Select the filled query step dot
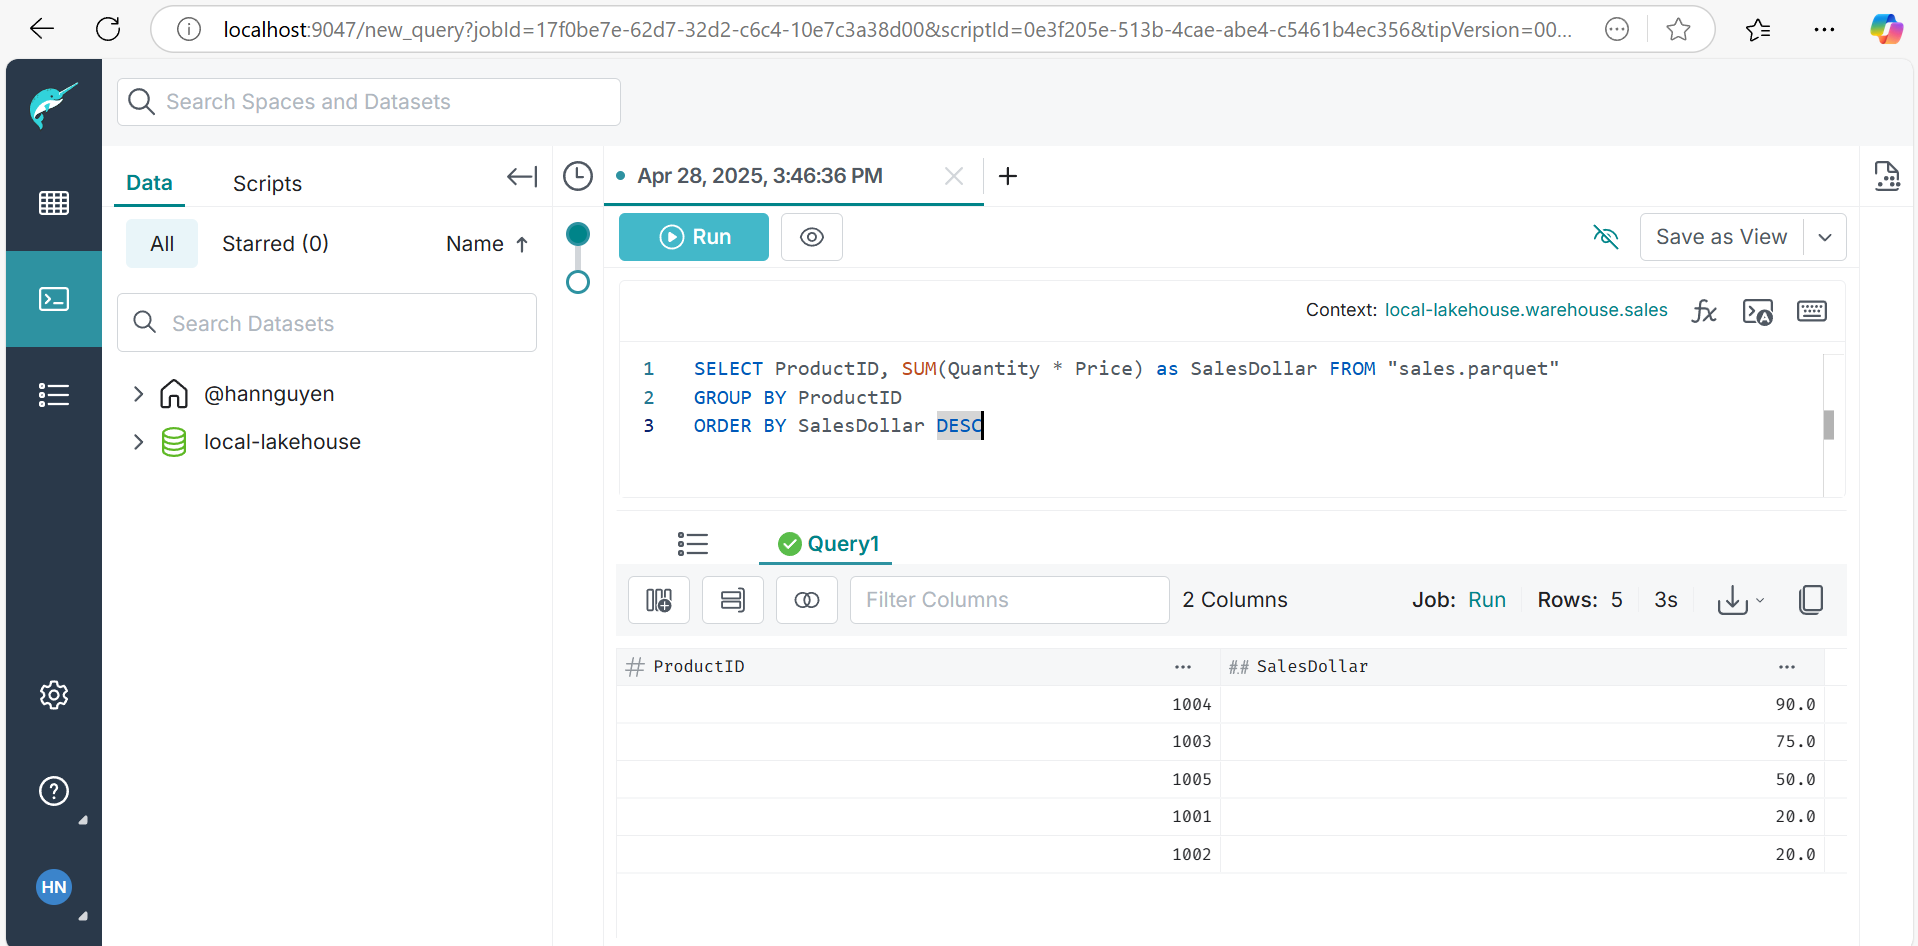The image size is (1918, 946). 578,234
